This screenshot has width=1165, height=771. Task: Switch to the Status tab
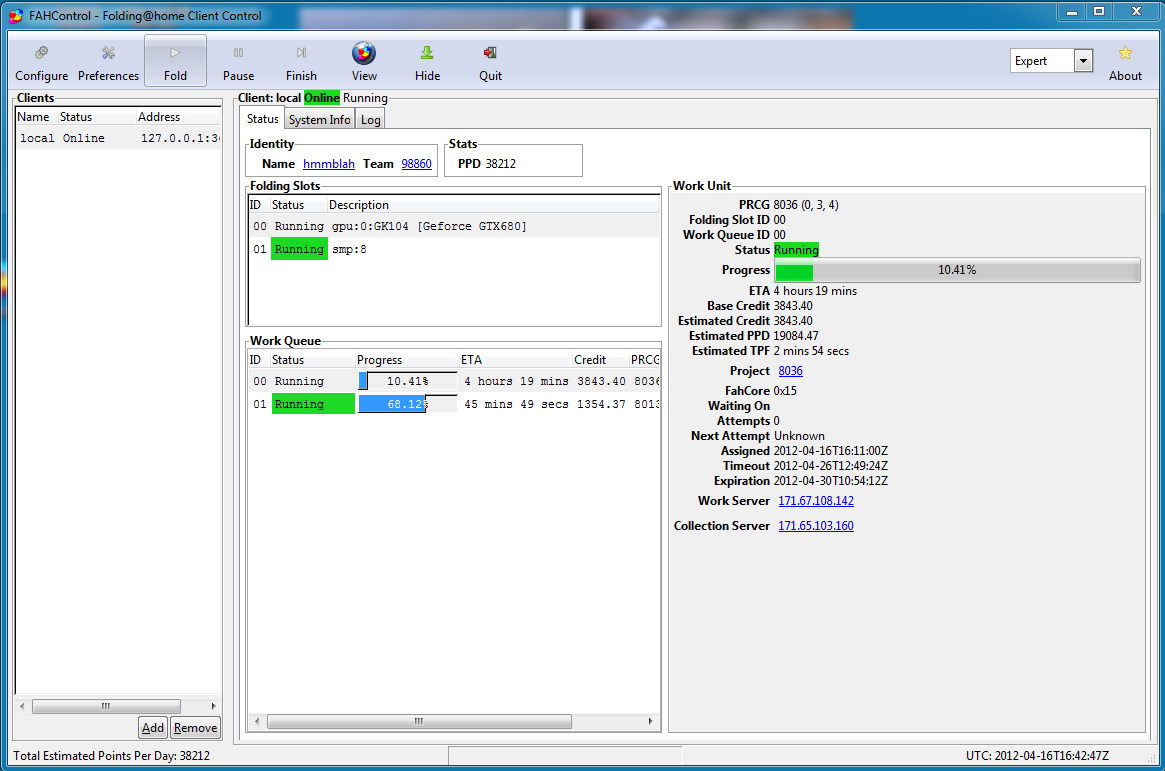tap(262, 119)
